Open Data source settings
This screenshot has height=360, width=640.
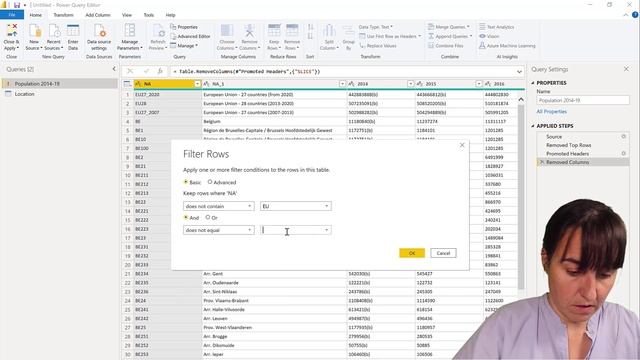coord(99,37)
